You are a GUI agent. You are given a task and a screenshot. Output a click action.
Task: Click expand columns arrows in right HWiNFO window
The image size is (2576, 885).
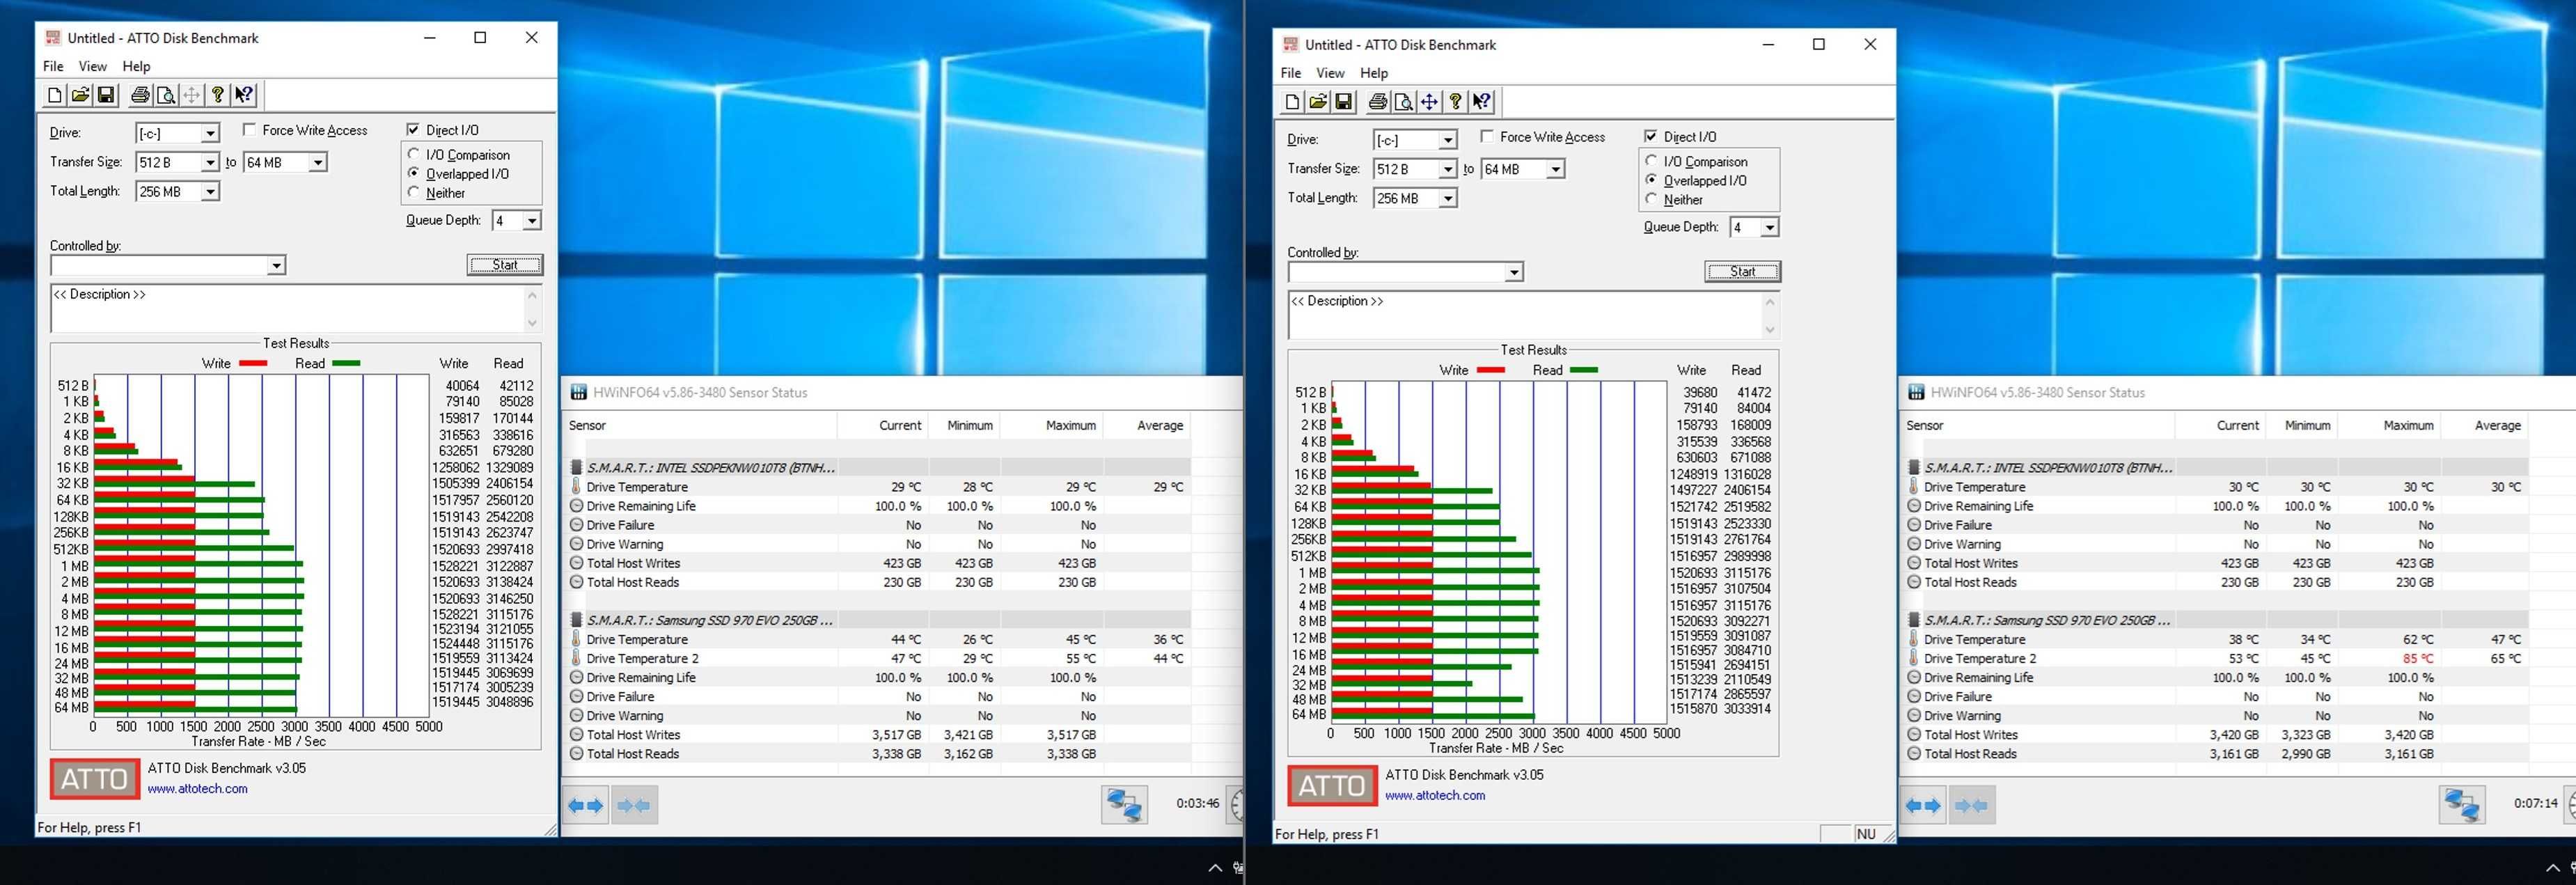(x=1923, y=805)
